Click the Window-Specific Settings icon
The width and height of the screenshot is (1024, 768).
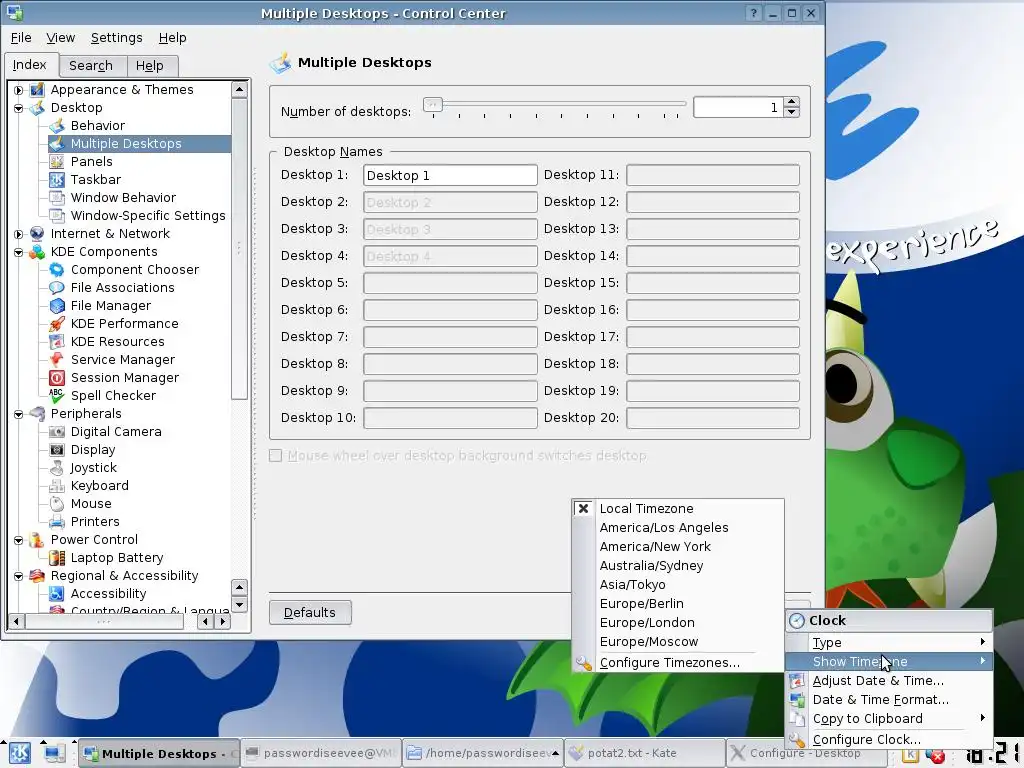tap(57, 216)
